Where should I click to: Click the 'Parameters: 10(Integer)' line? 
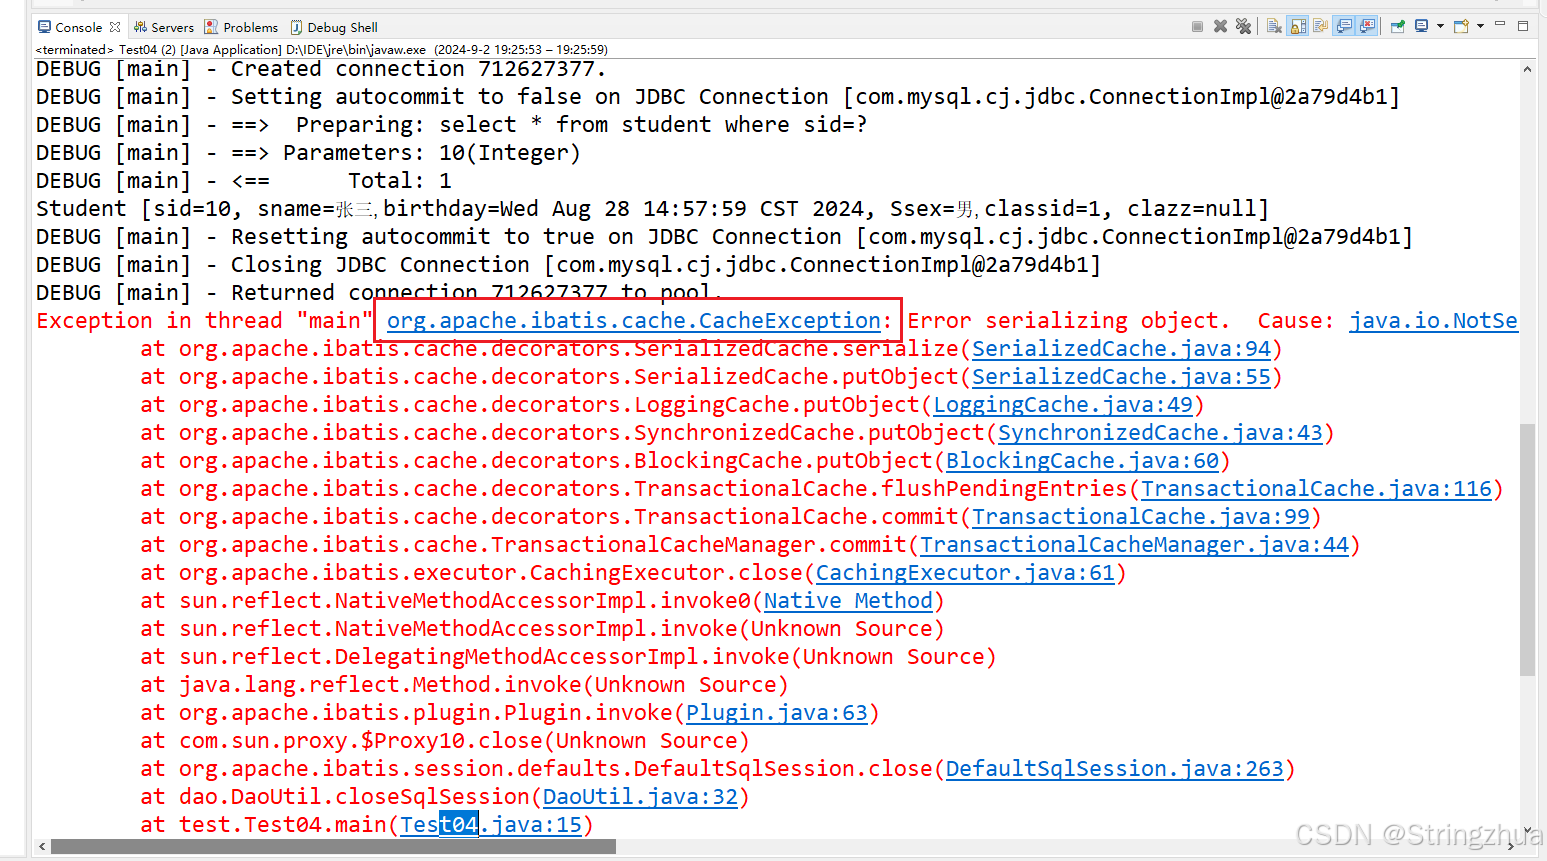coord(308,153)
